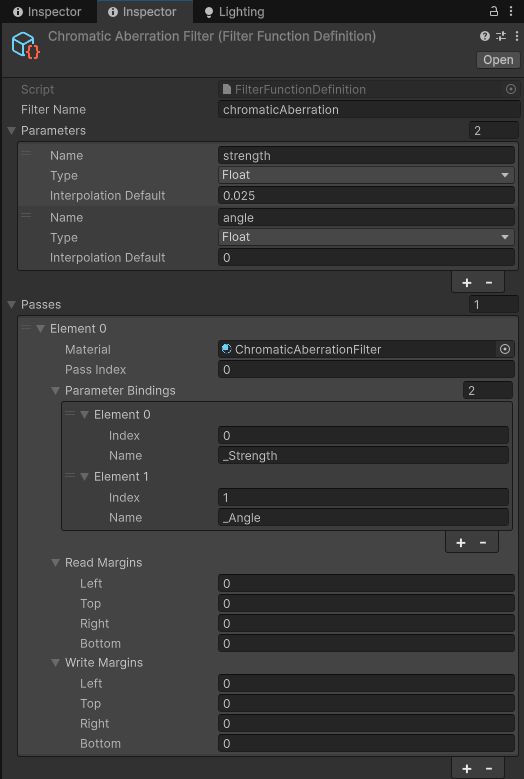Open the help reference question mark icon
Viewport: 524px width, 779px height.
click(485, 36)
